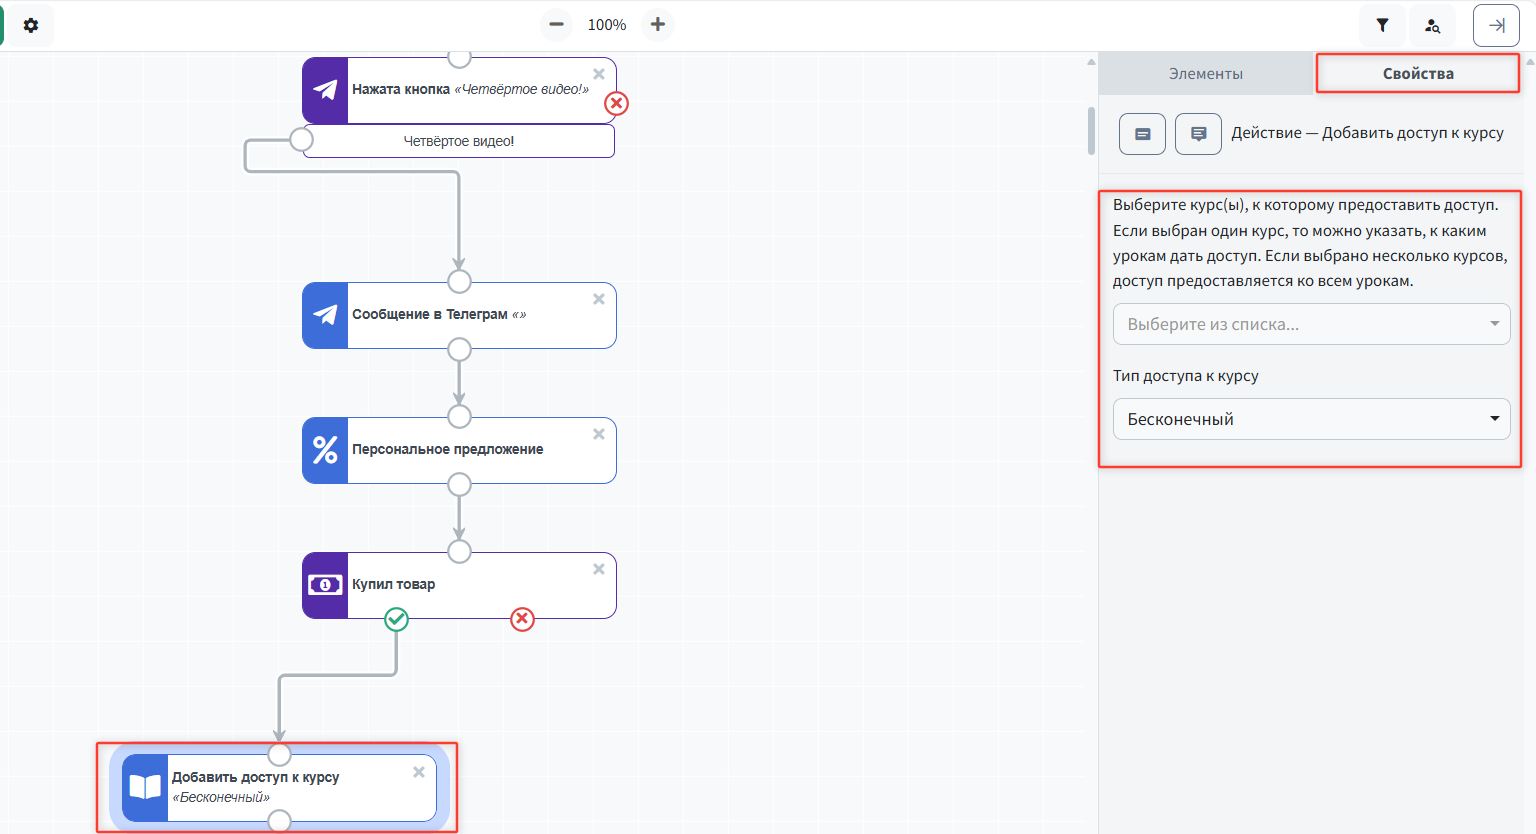Collapse the right side panel arrow button

coord(1496,26)
